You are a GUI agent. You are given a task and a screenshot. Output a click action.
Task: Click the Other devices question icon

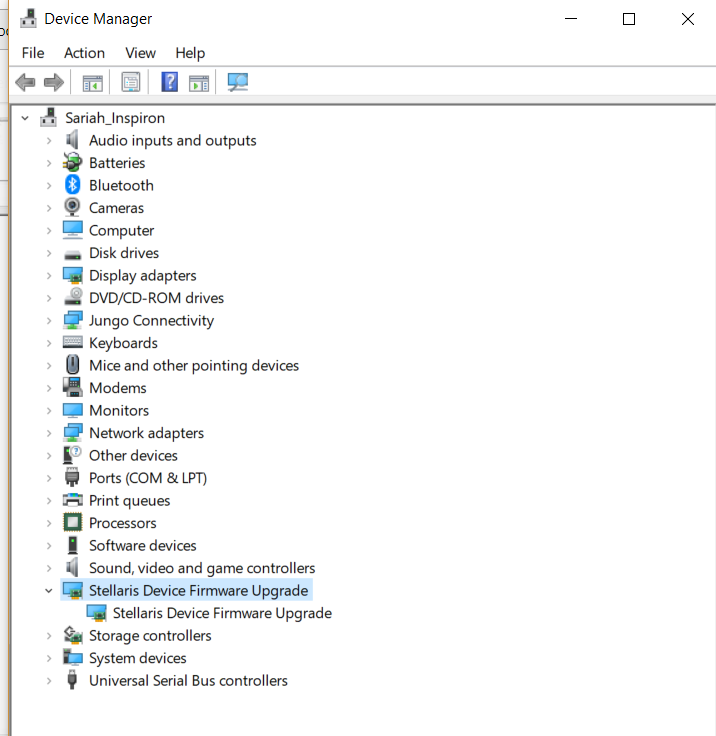point(72,455)
